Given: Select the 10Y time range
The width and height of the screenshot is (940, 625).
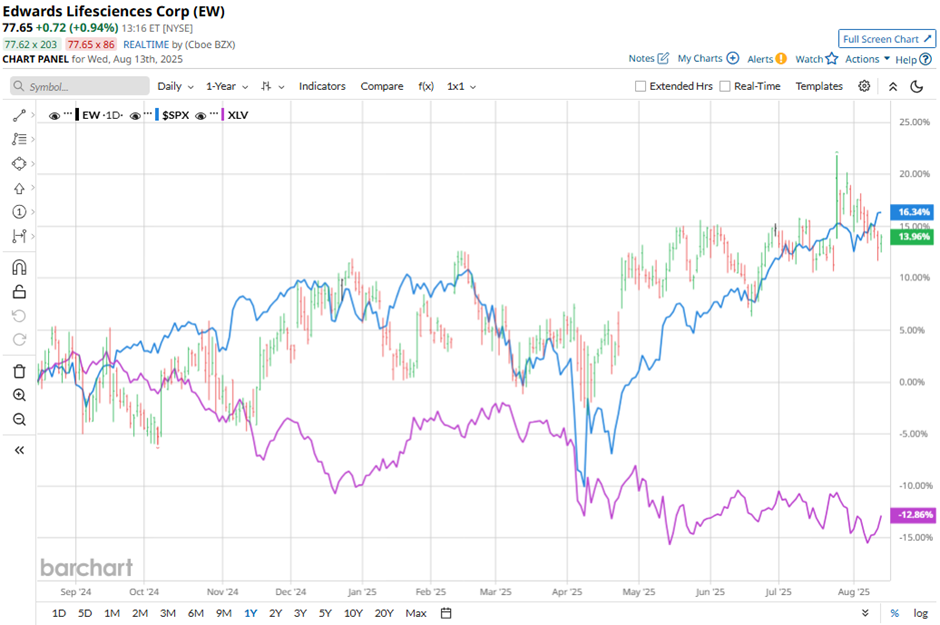Looking at the screenshot, I should tap(353, 613).
